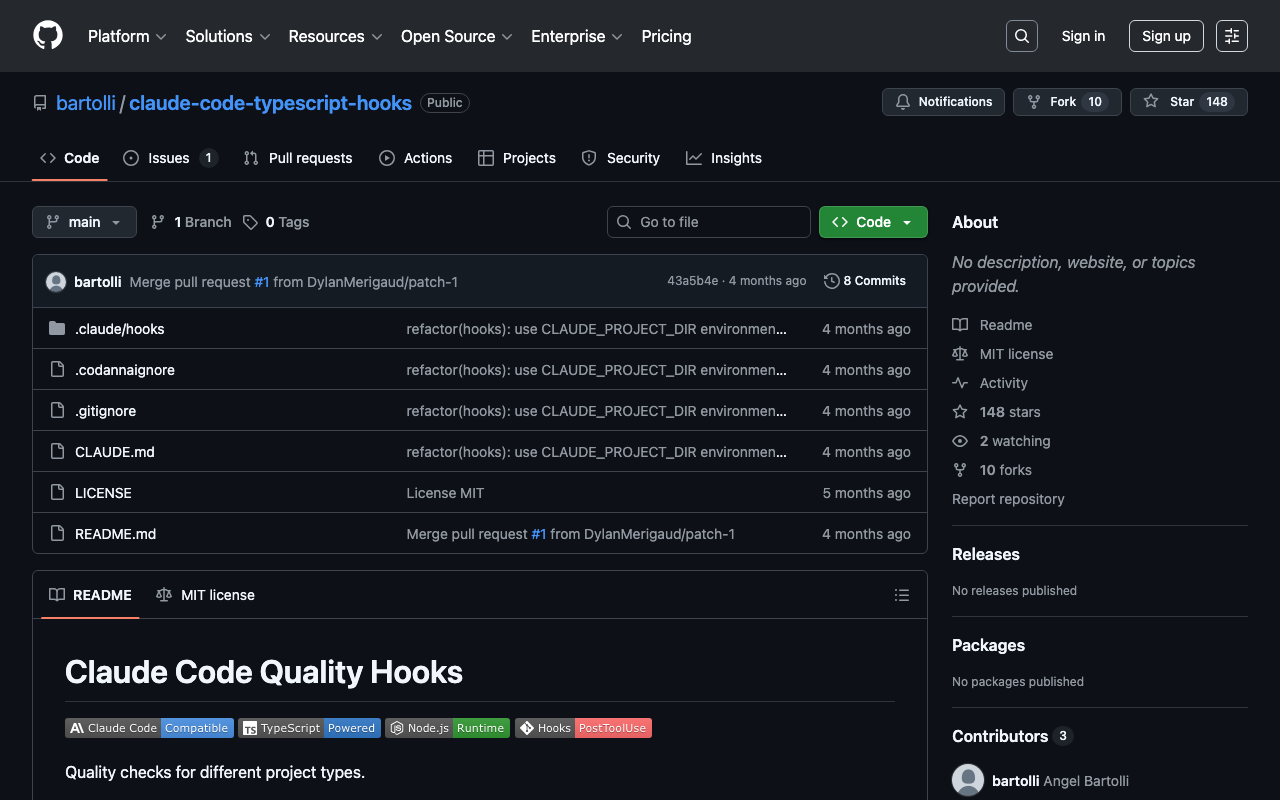This screenshot has height=800, width=1280.
Task: Switch to the MIT license tab
Action: 206,595
